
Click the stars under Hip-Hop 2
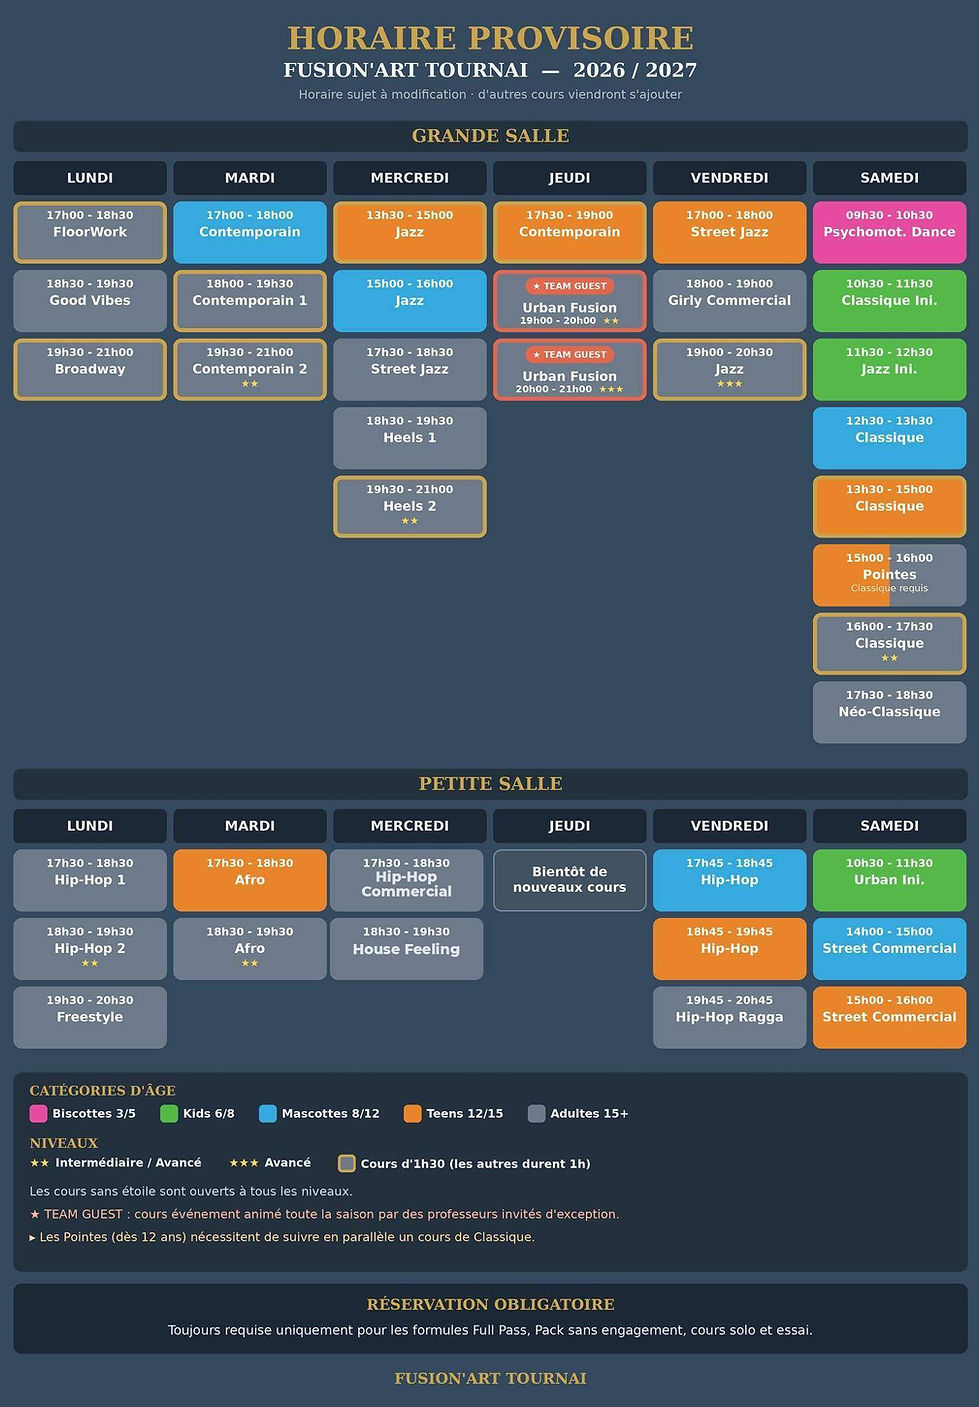90,963
